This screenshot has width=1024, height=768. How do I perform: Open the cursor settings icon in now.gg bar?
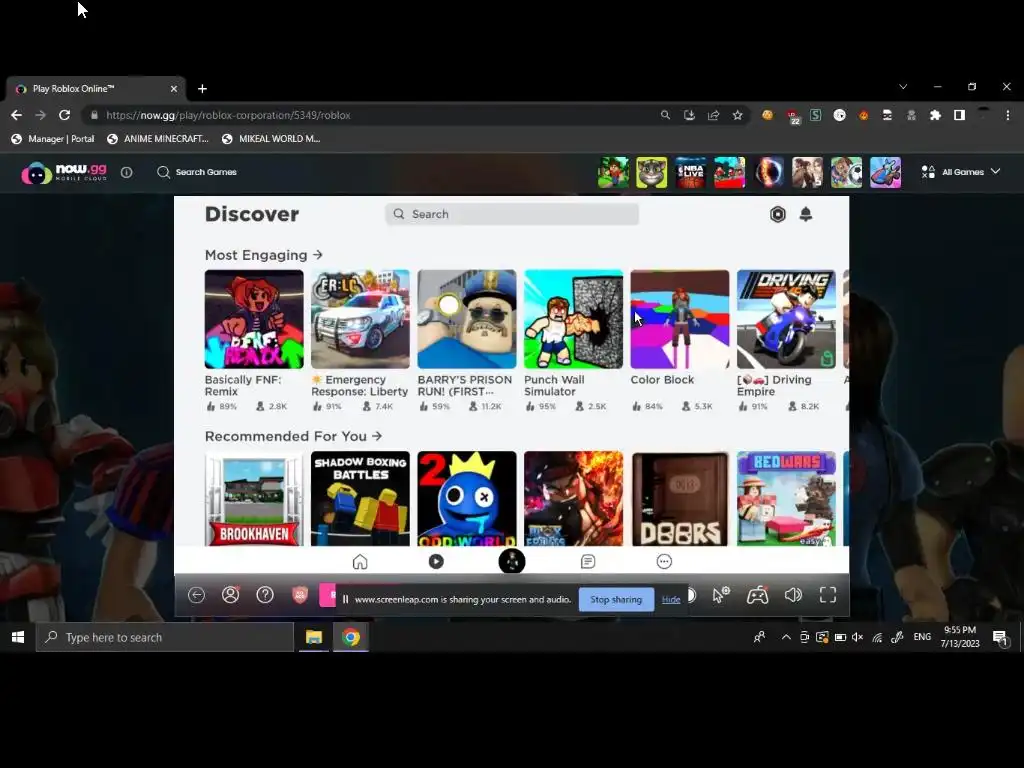click(x=721, y=595)
